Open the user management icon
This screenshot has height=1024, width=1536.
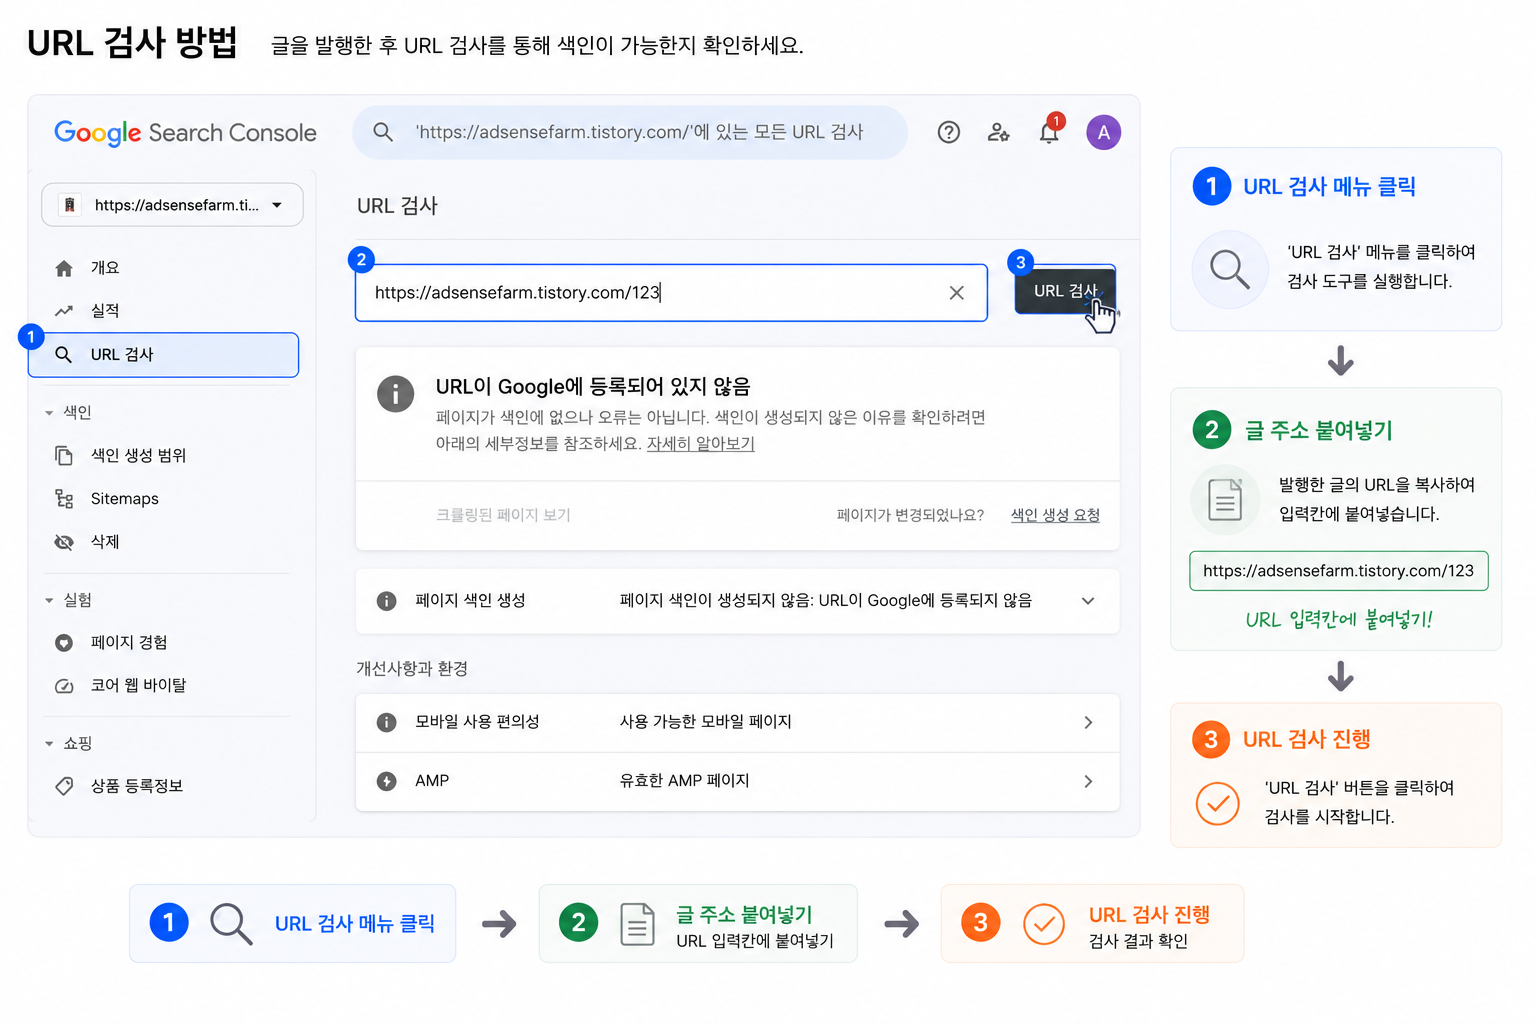[x=998, y=132]
